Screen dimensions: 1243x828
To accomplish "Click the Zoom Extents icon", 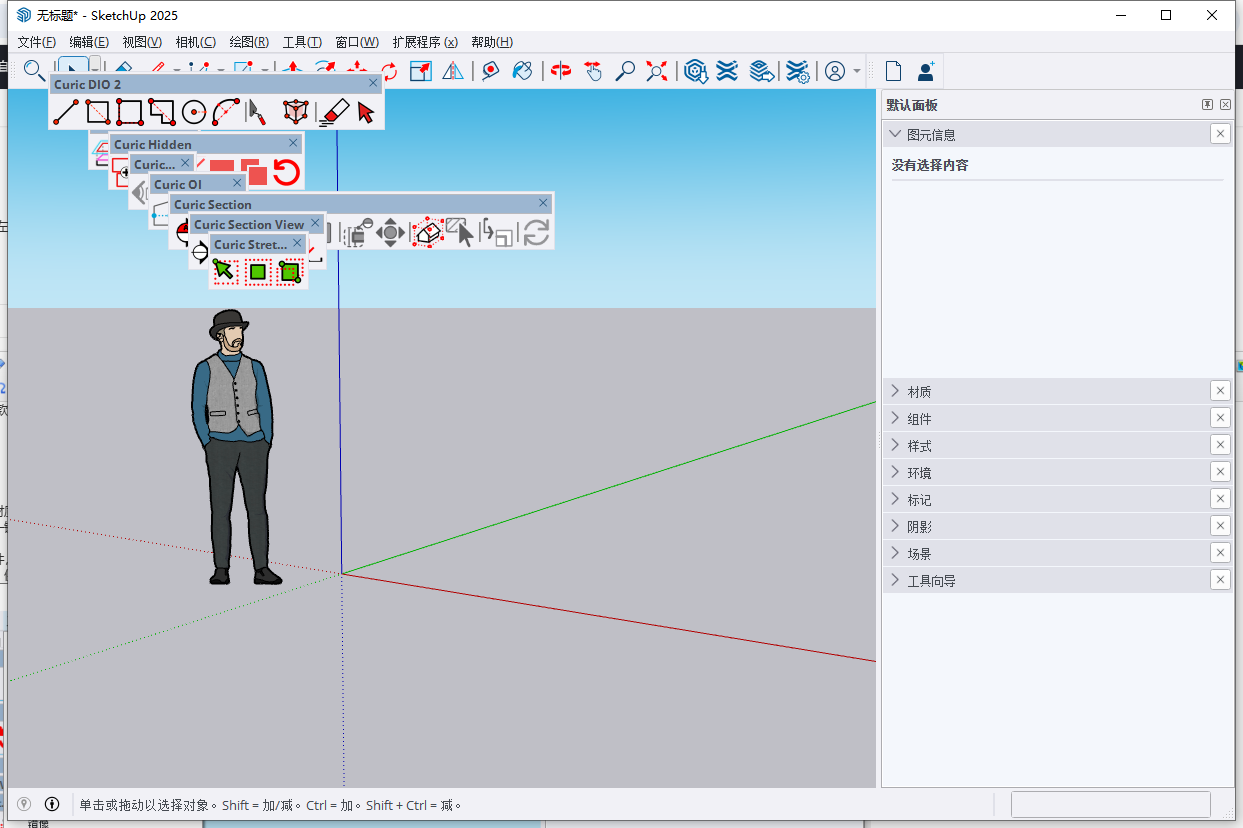I will tap(657, 71).
